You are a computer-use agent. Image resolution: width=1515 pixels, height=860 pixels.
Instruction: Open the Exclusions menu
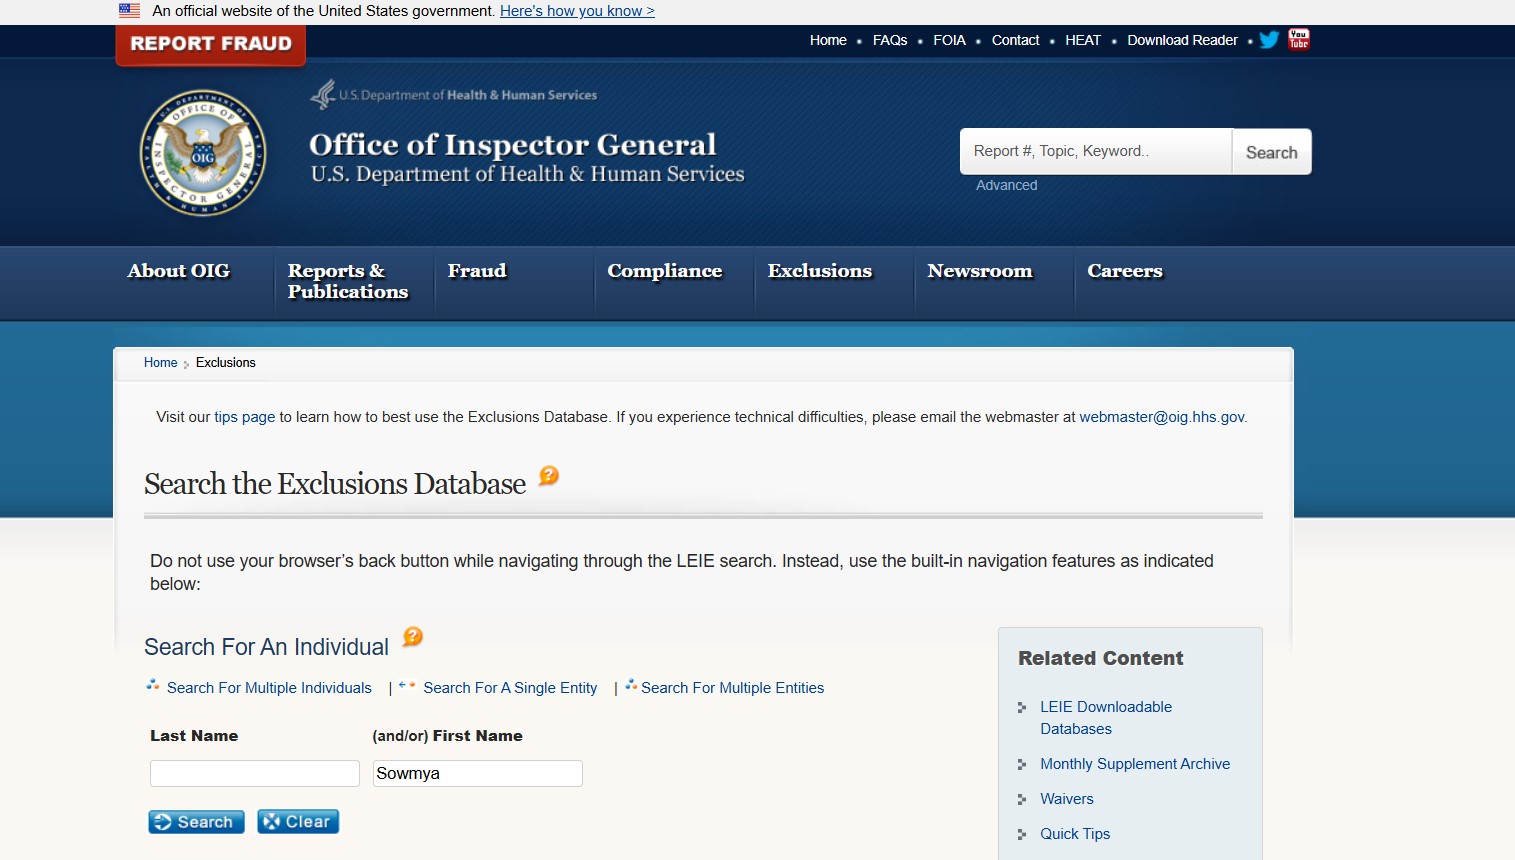click(820, 271)
